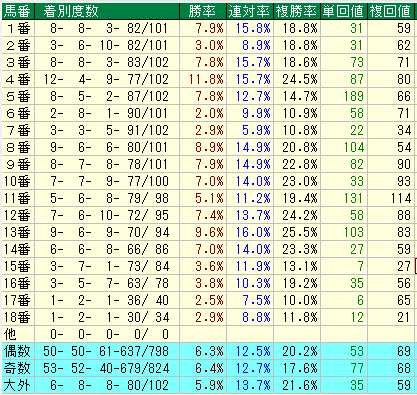Sort by the 連対率 column header
The height and width of the screenshot is (395, 417).
click(x=250, y=11)
